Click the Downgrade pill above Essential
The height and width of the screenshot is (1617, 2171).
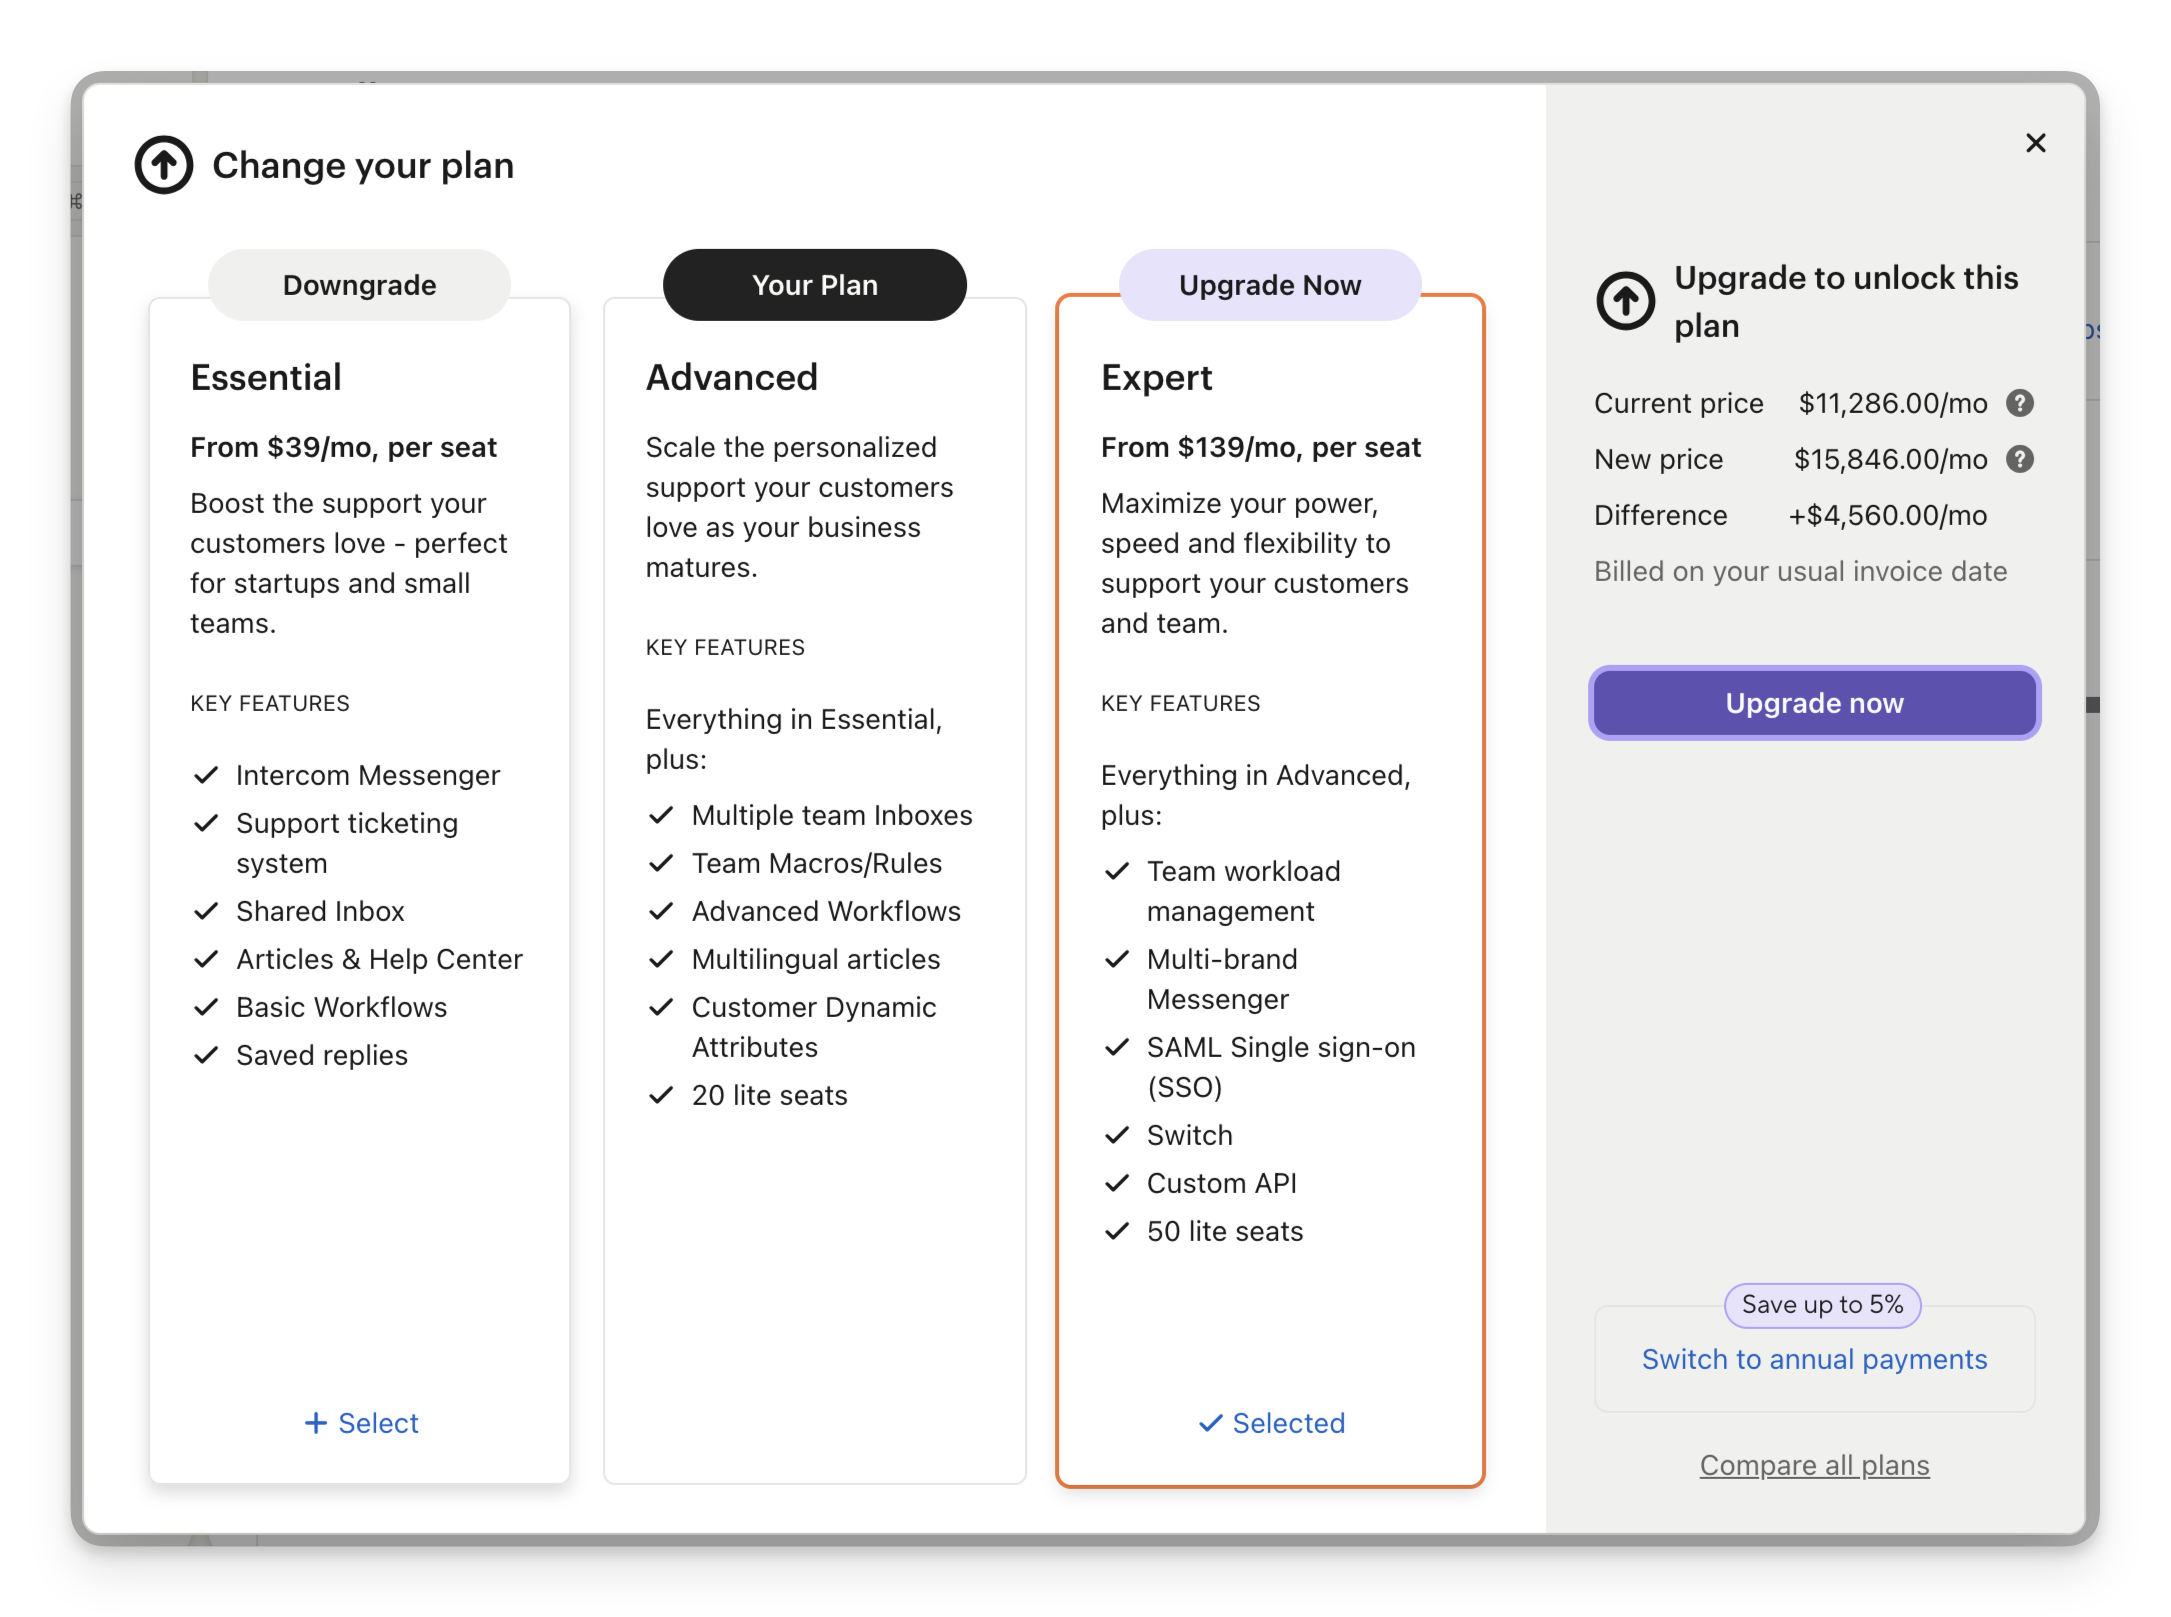359,285
